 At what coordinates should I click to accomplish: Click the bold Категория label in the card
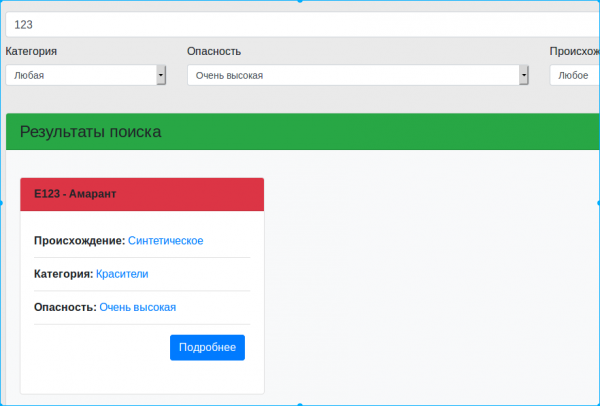click(63, 273)
